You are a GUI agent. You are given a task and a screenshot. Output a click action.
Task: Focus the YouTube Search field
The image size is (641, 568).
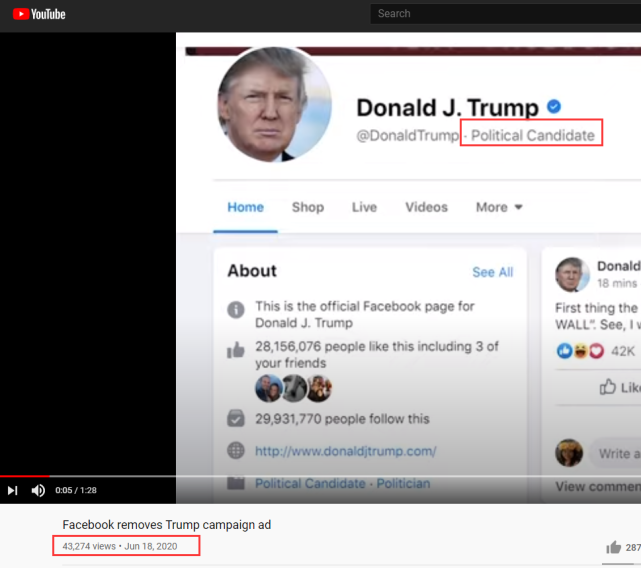[x=506, y=14]
